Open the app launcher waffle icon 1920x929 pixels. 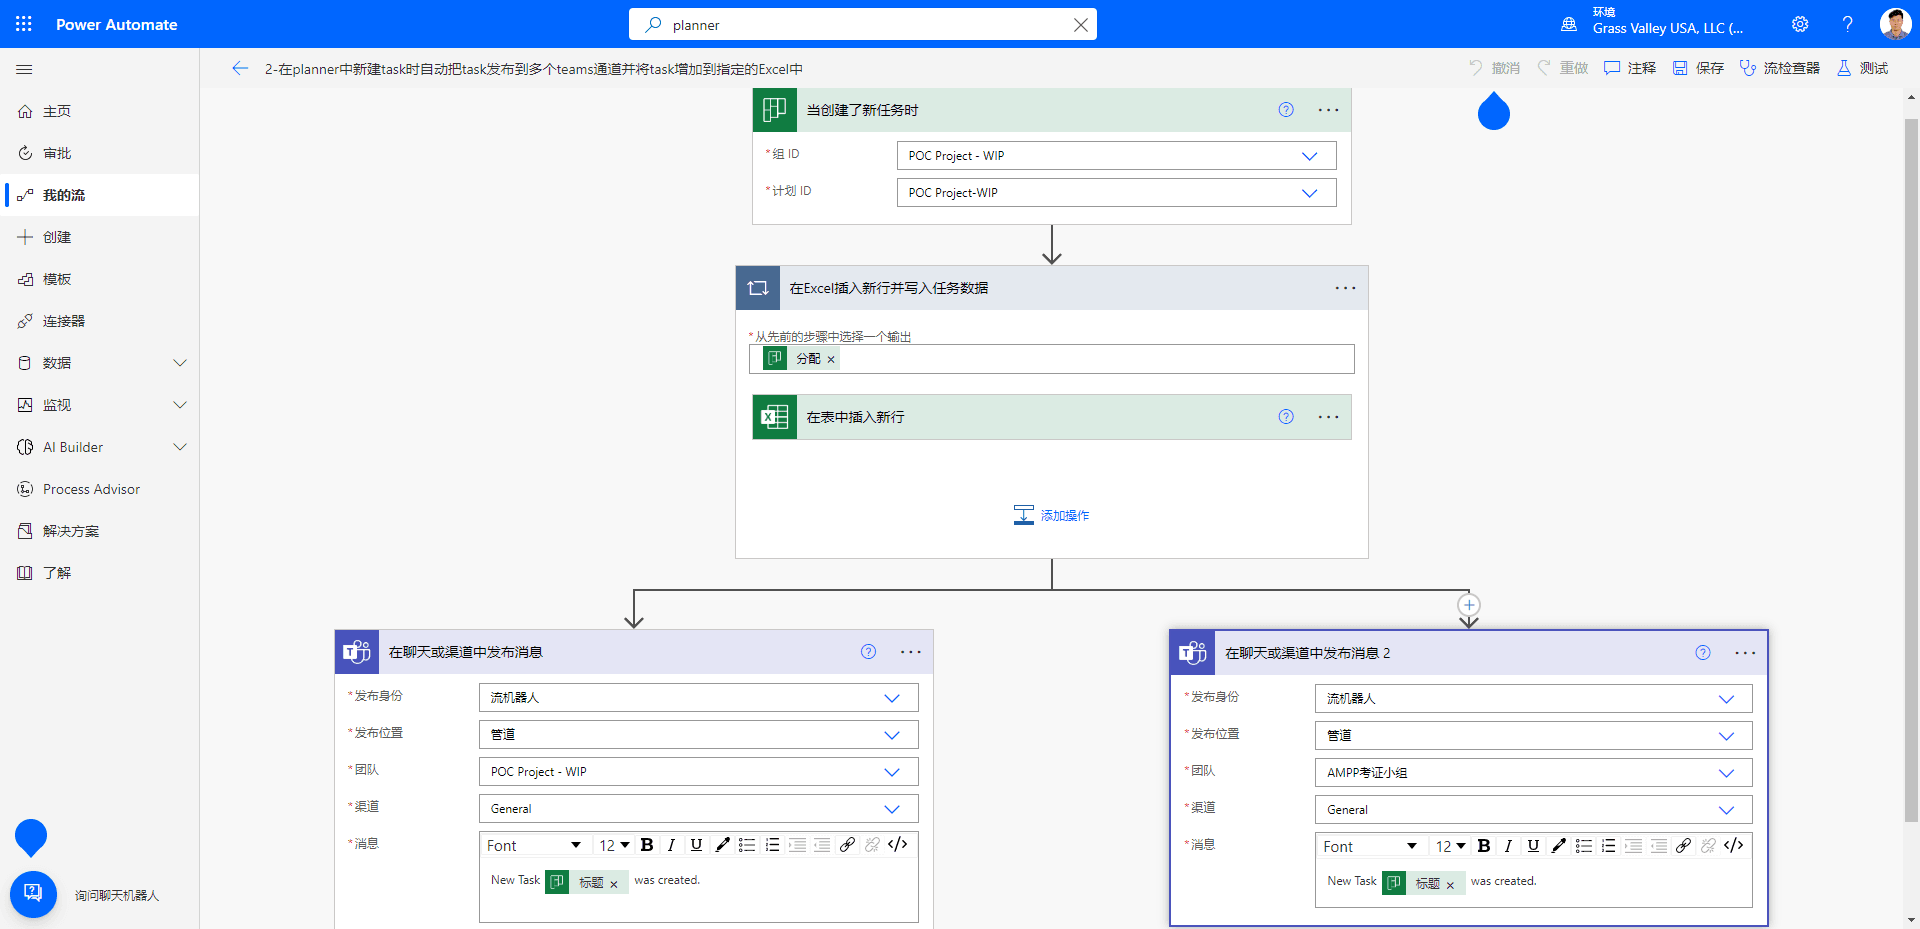(x=24, y=24)
